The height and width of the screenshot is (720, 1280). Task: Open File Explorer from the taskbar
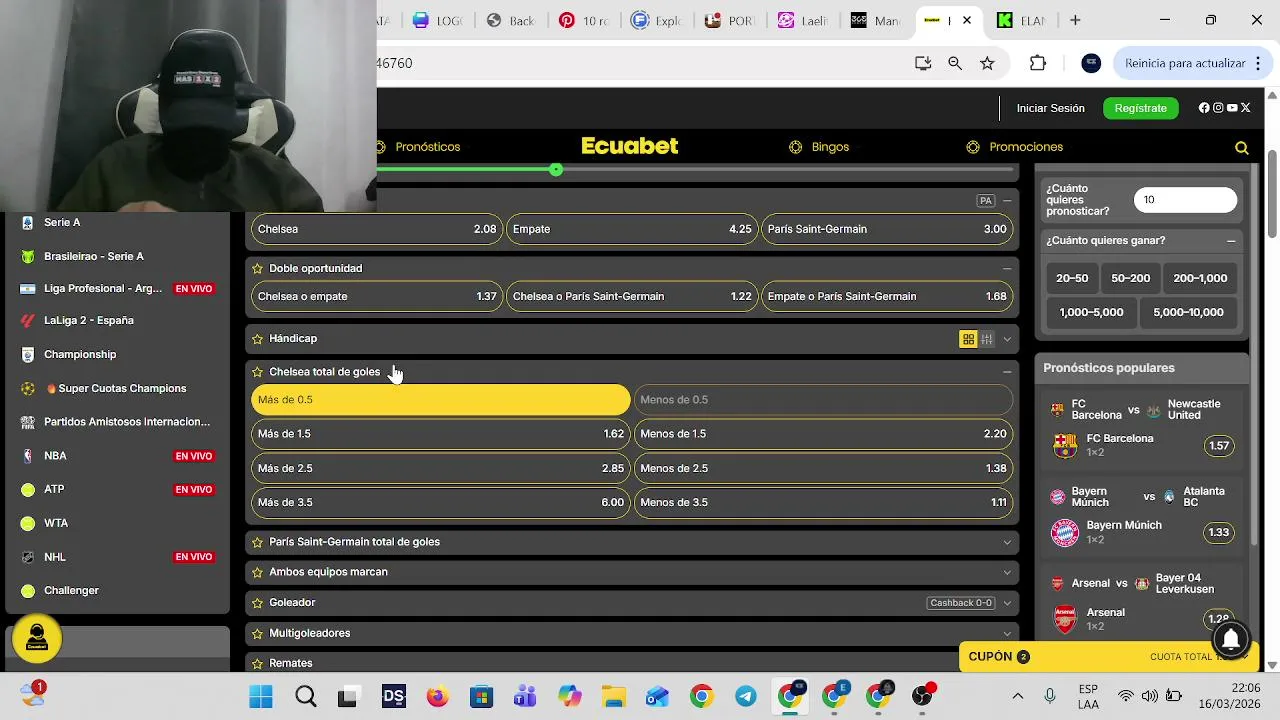pos(613,697)
